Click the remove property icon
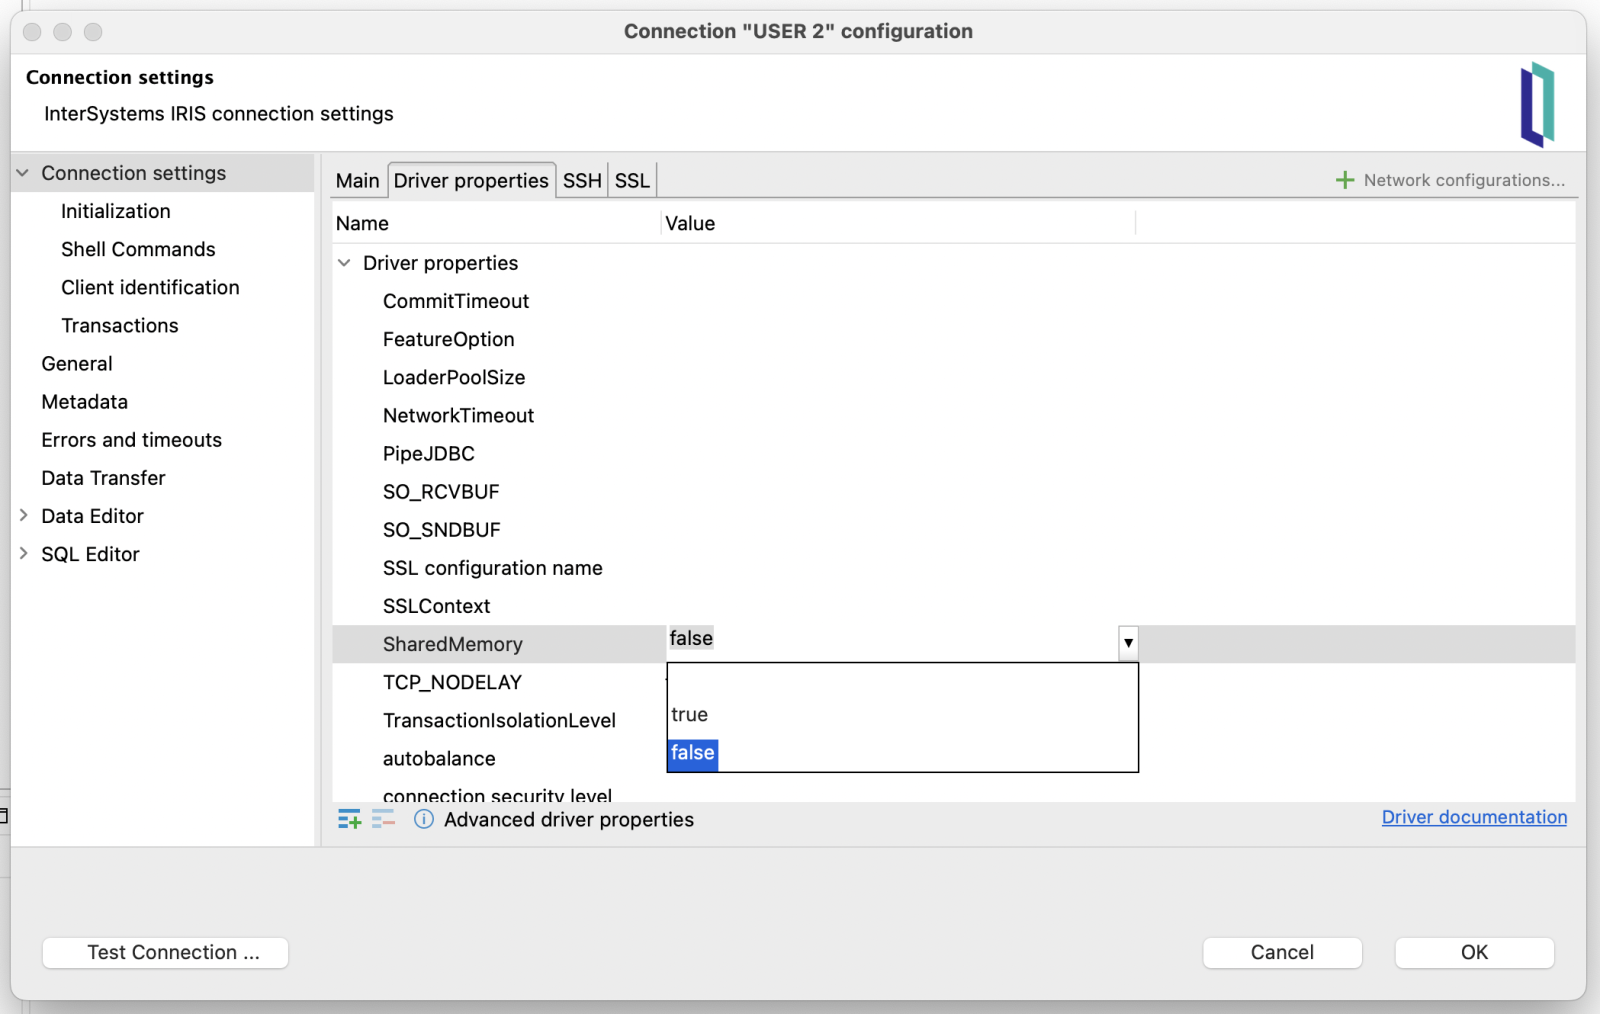 coord(384,820)
